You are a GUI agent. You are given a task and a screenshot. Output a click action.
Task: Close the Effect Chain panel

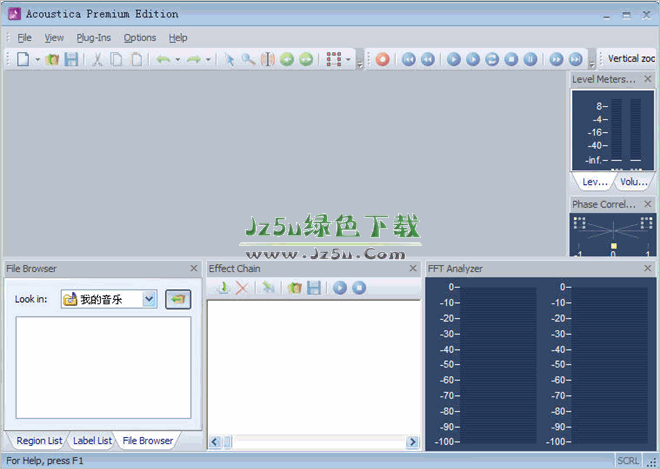[x=413, y=268]
